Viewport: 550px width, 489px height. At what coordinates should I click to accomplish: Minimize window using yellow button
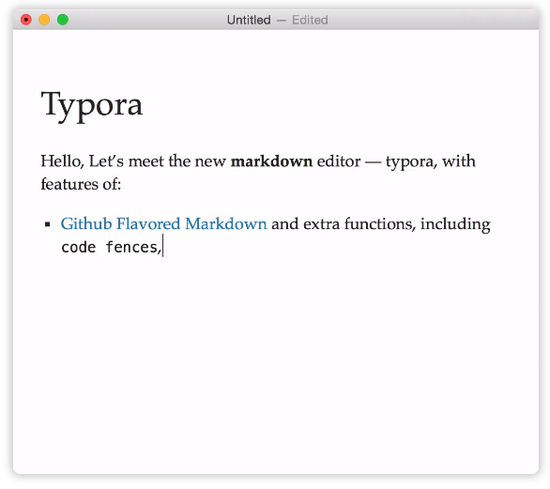tap(44, 20)
